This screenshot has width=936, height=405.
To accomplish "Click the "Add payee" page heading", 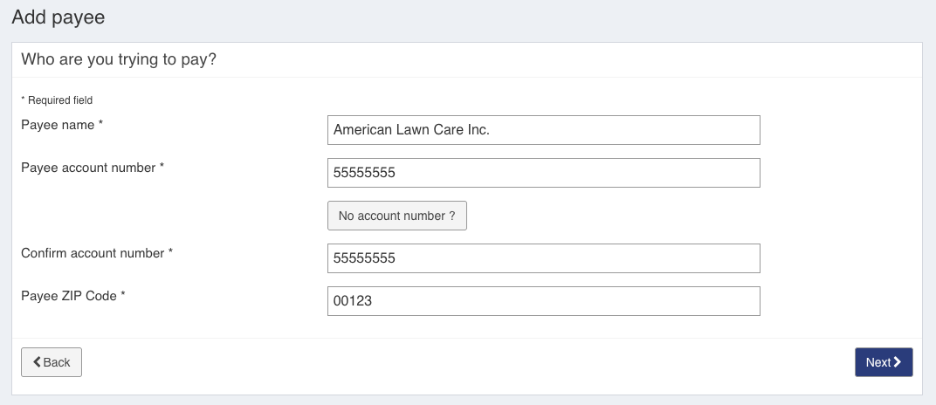I will point(58,17).
